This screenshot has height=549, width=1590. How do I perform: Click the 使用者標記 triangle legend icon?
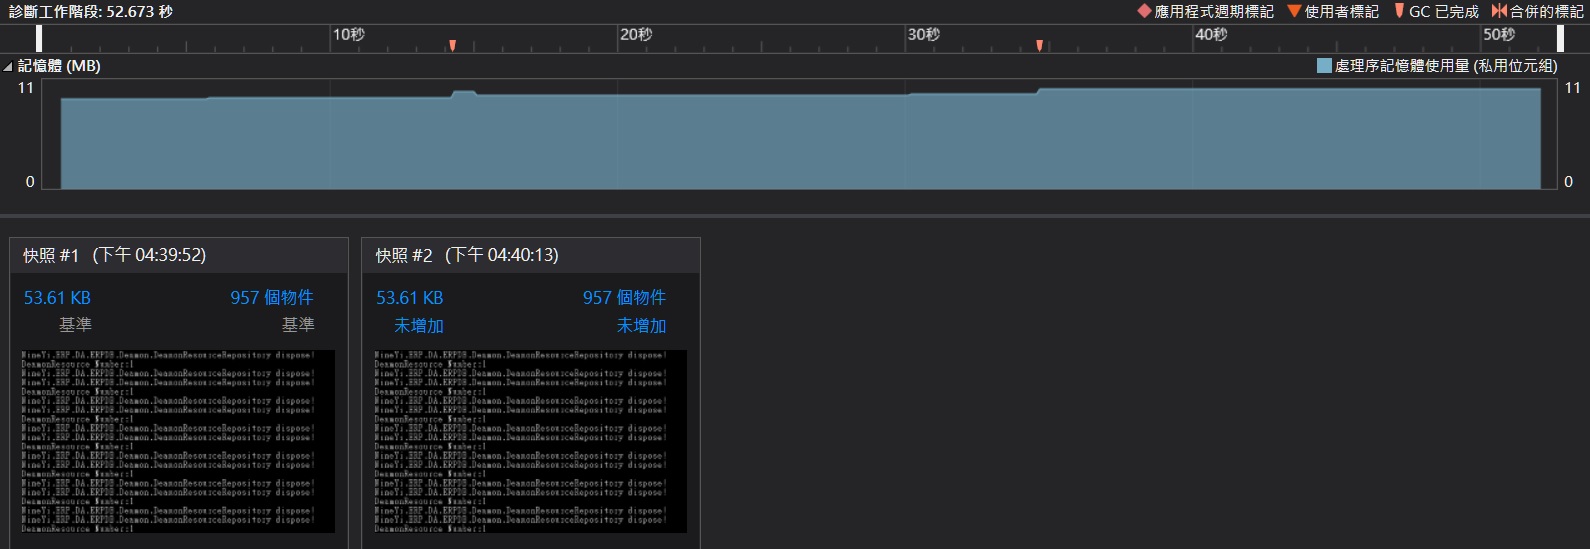pos(1294,11)
